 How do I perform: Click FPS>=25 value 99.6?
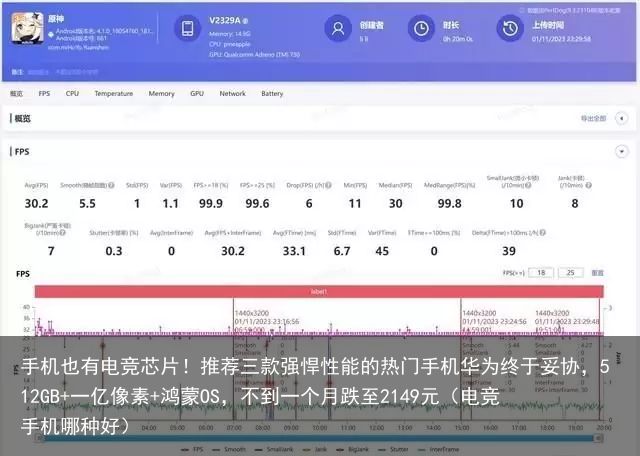257,203
